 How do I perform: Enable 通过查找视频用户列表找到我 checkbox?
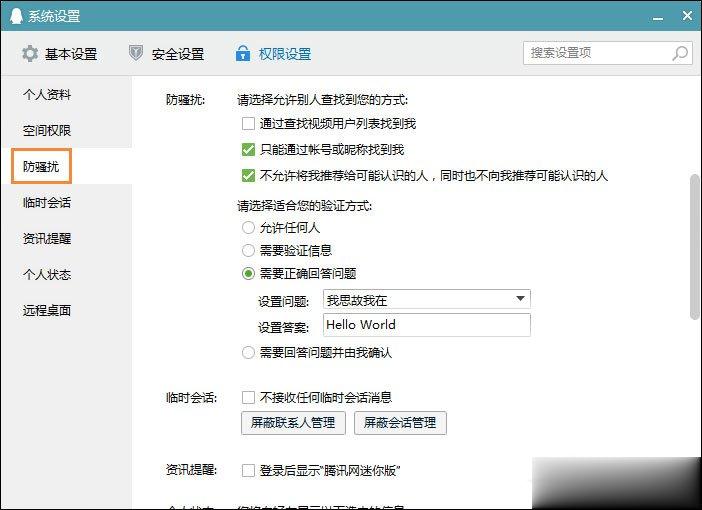[248, 123]
